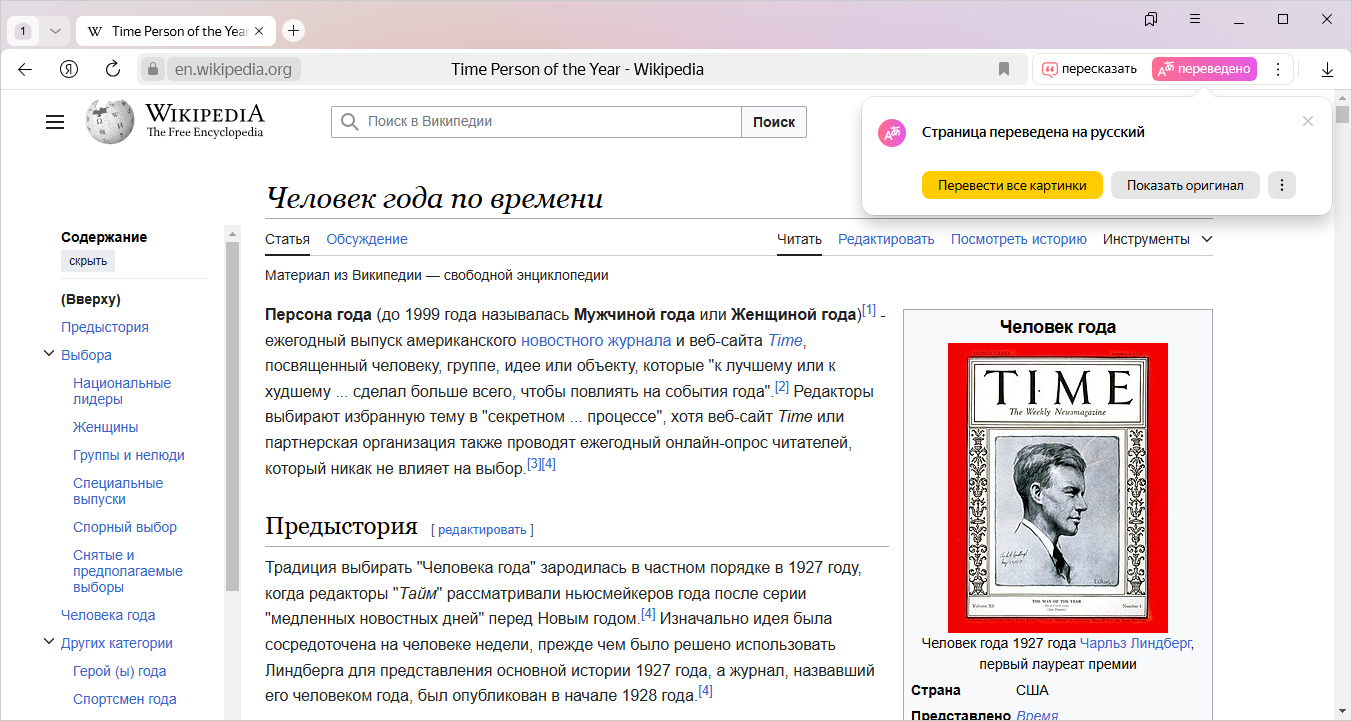Click 'Показать оригинал' button
The image size is (1352, 721).
pos(1185,185)
